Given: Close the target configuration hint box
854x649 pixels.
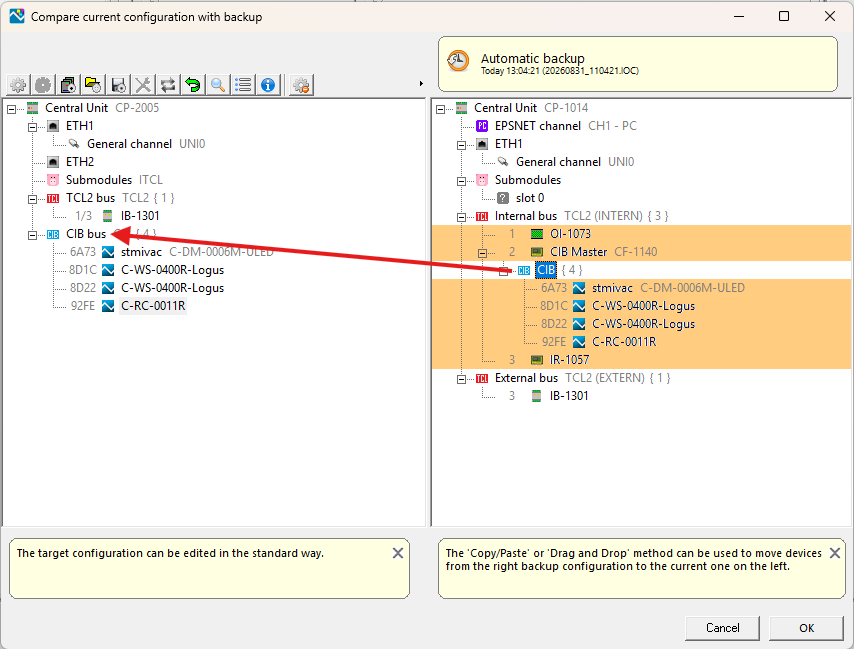Looking at the screenshot, I should (x=398, y=553).
